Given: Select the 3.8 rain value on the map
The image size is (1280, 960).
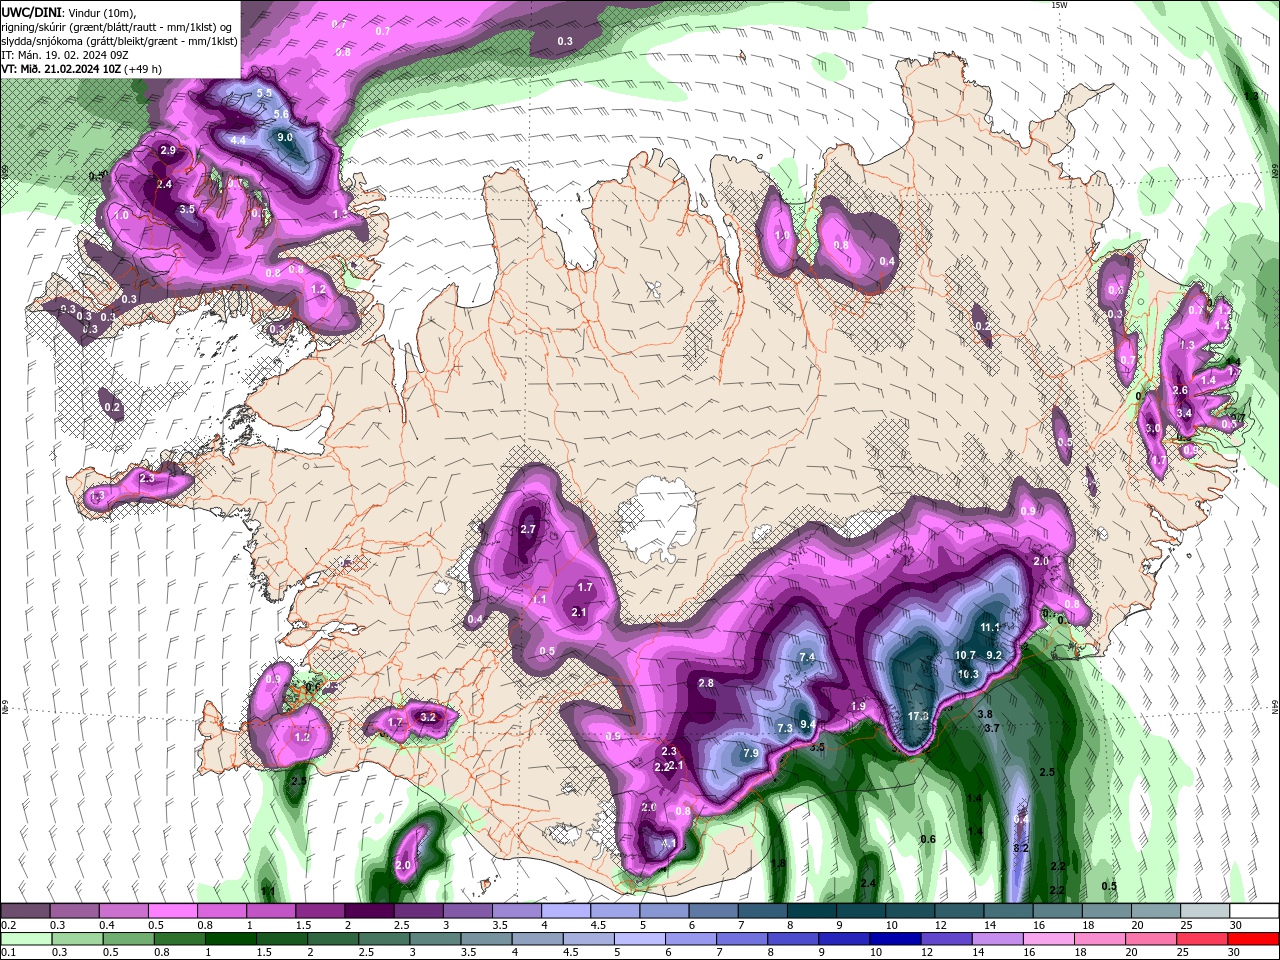Looking at the screenshot, I should click(984, 714).
